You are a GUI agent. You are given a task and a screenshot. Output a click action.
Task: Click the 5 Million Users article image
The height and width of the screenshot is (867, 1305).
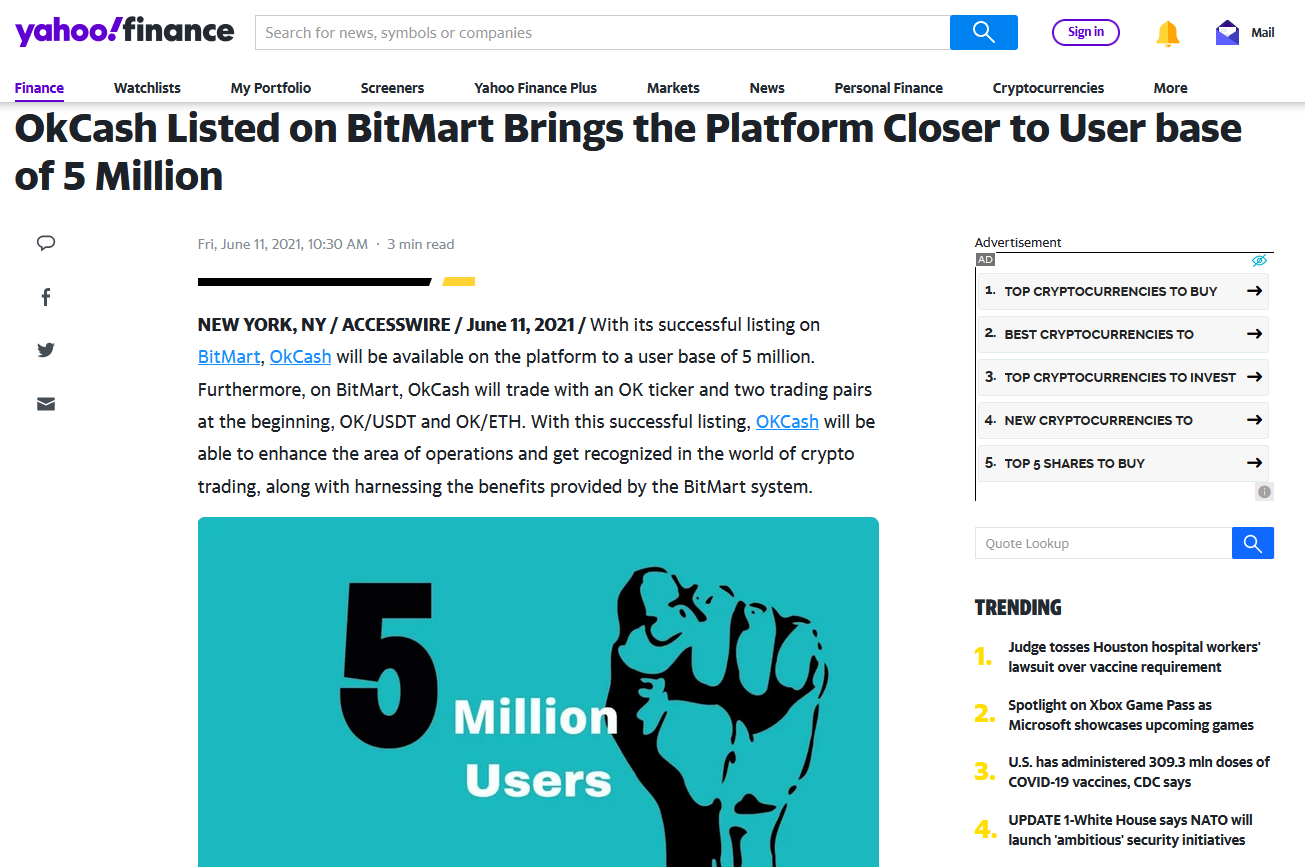538,692
